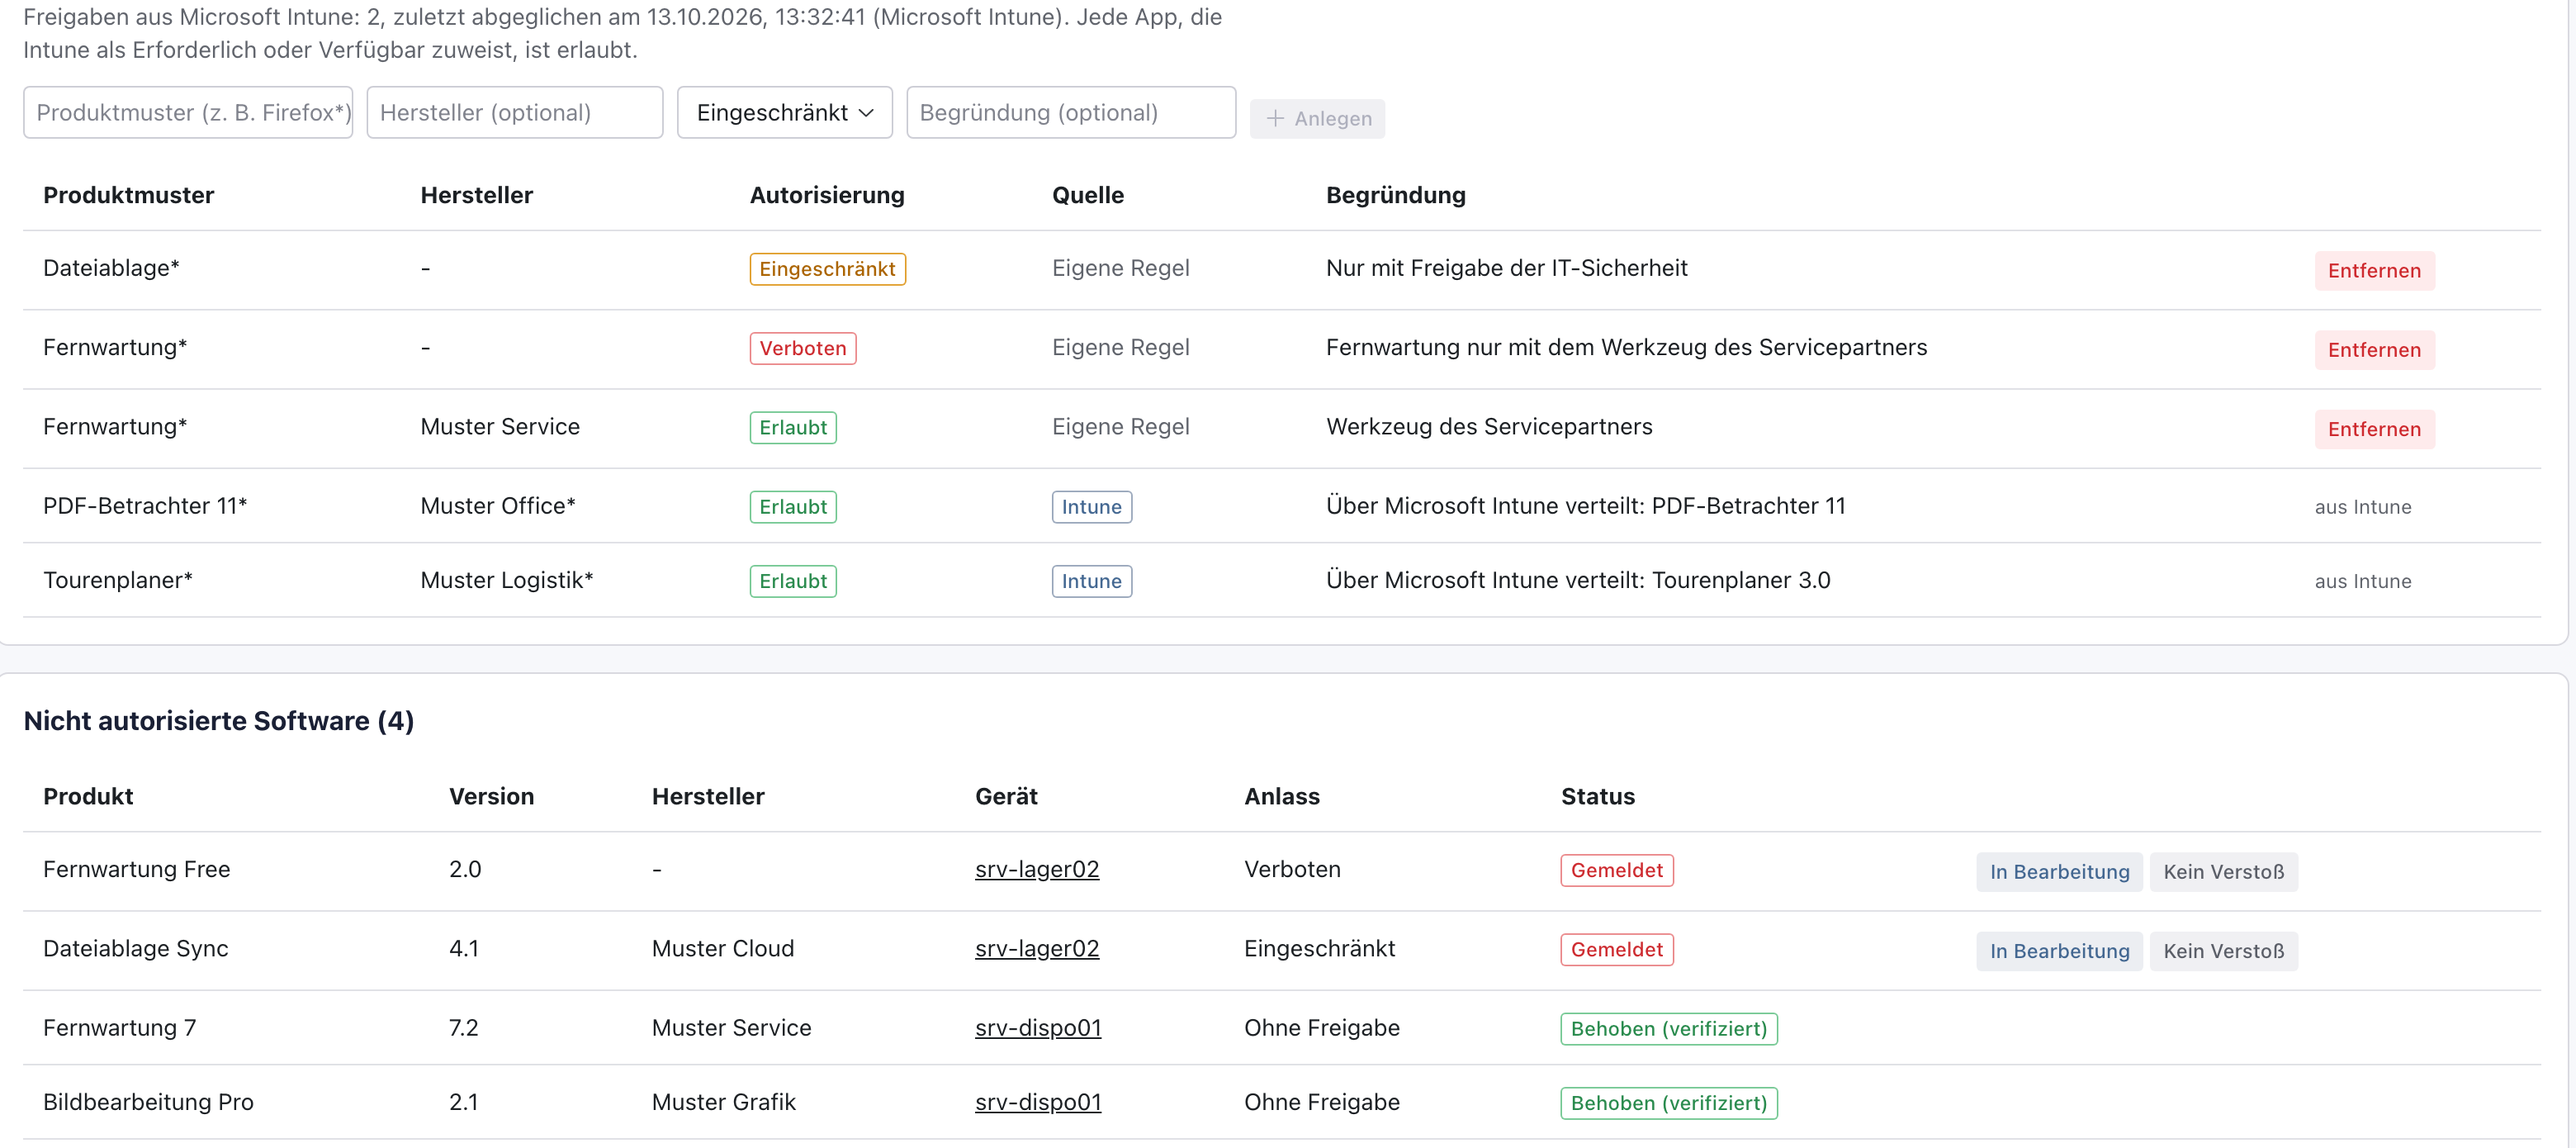Click 'aus Intune' in PDF-Betrachter row
Viewport: 2576px width, 1148px height.
pos(2362,506)
